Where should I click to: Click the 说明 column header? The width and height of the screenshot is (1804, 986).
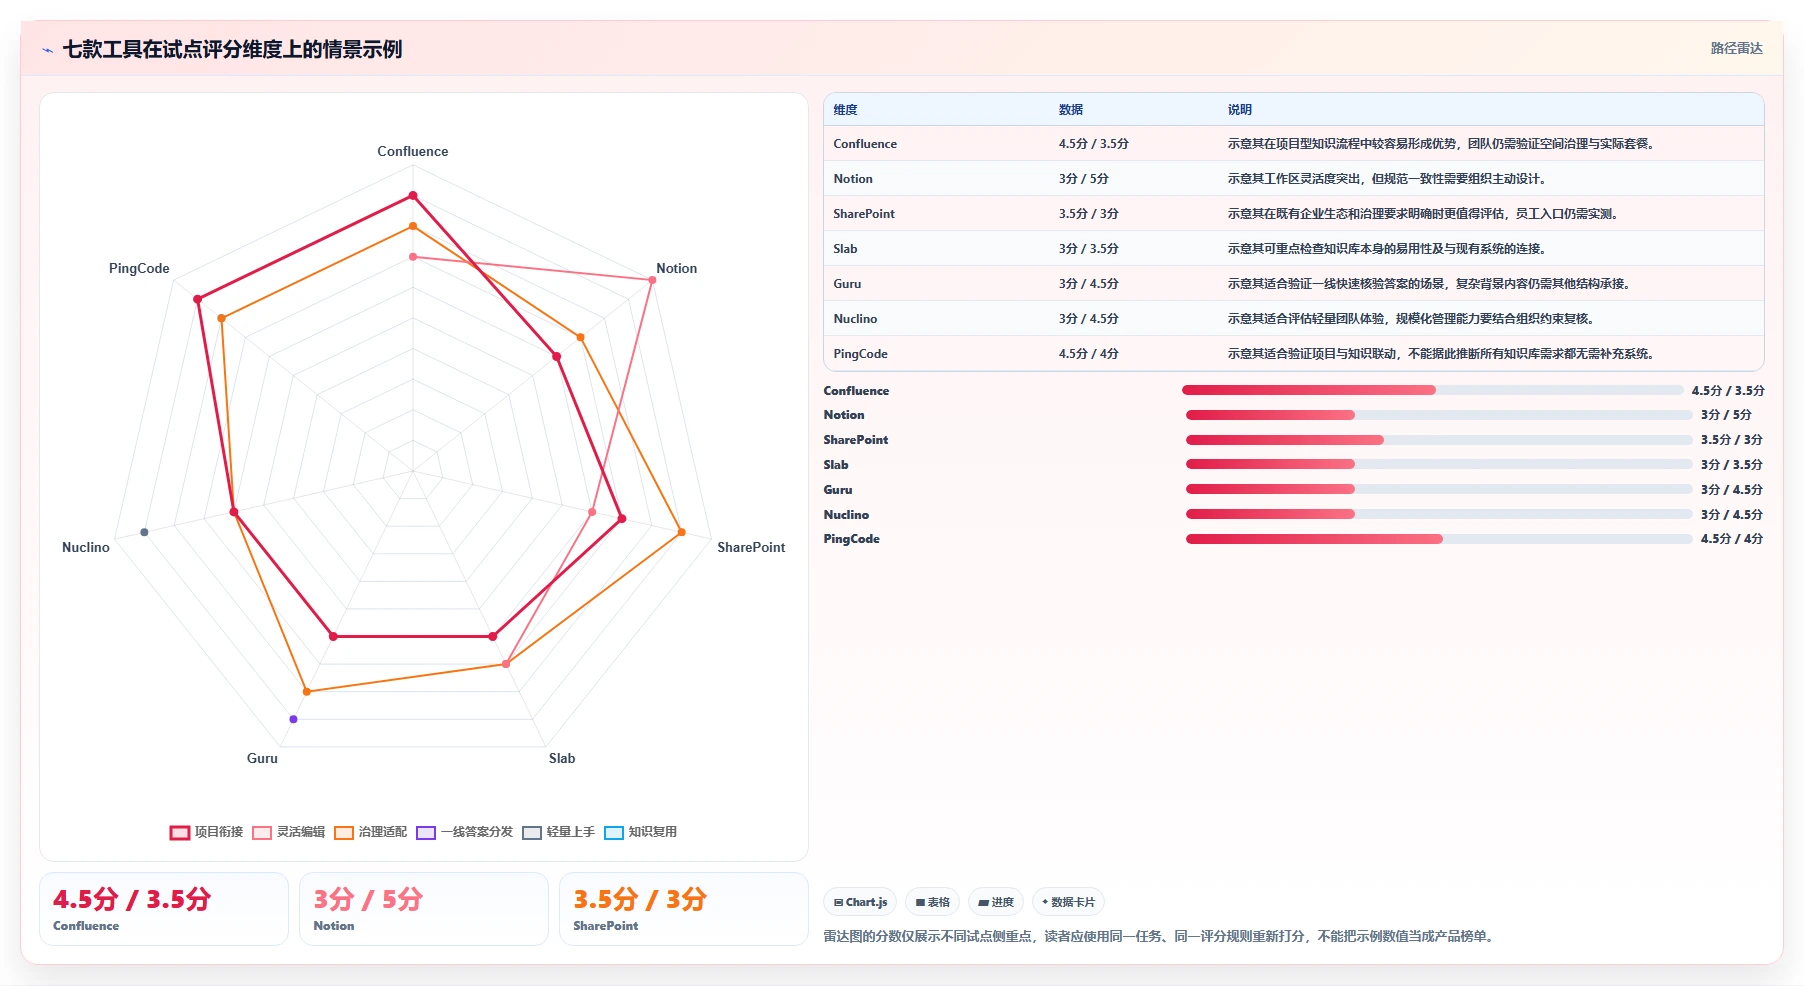point(1240,110)
